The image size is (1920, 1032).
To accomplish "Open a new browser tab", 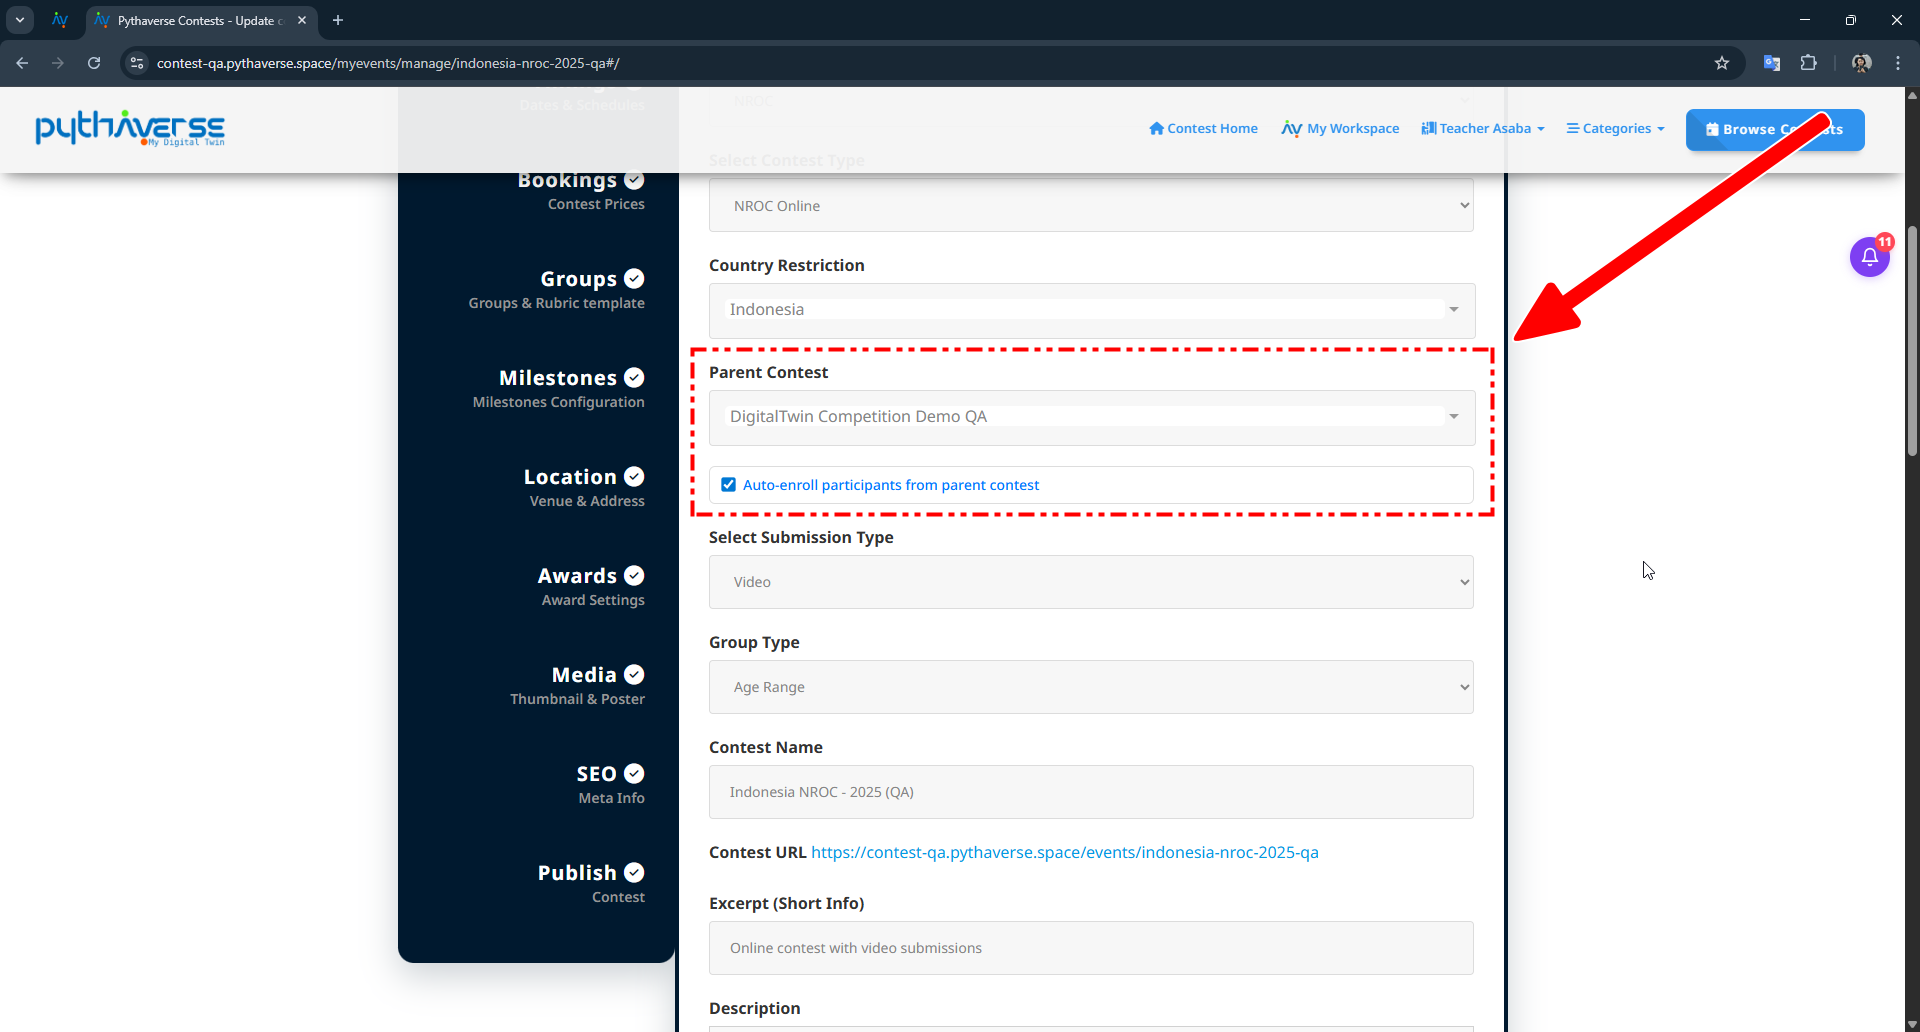I will click(338, 20).
